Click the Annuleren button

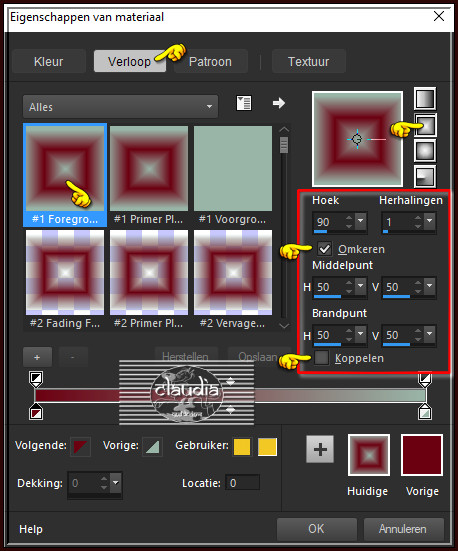403,529
